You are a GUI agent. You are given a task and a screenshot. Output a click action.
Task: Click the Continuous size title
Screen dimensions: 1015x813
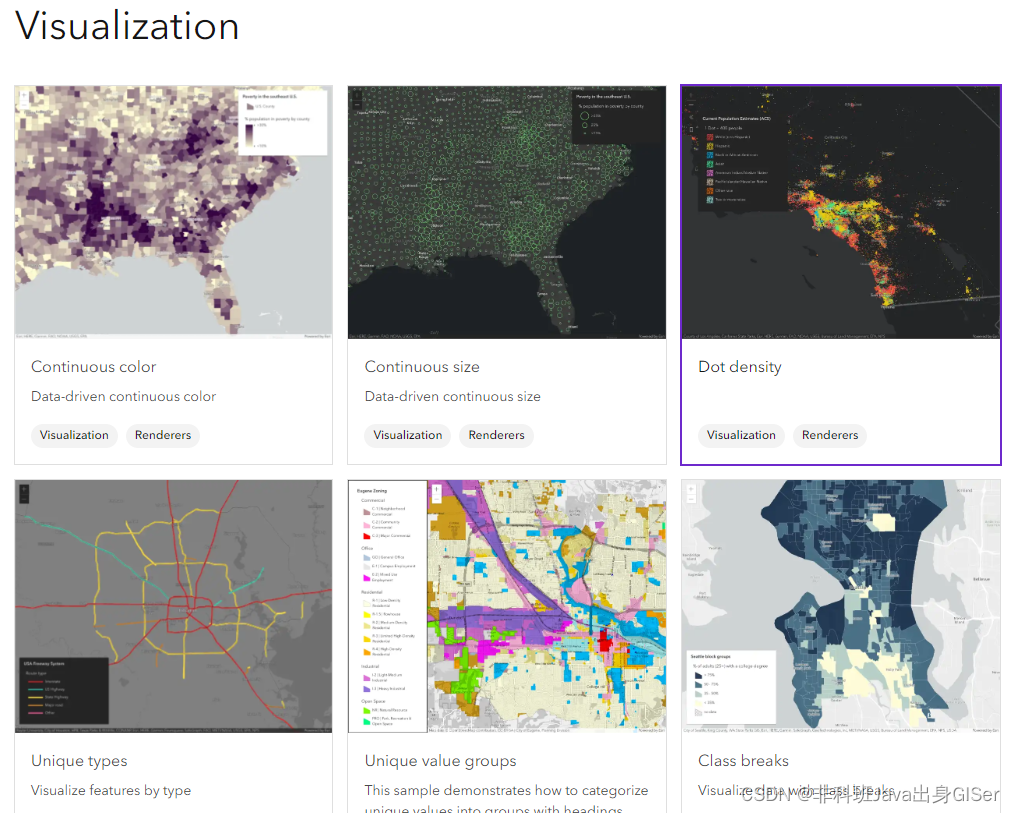pos(422,367)
